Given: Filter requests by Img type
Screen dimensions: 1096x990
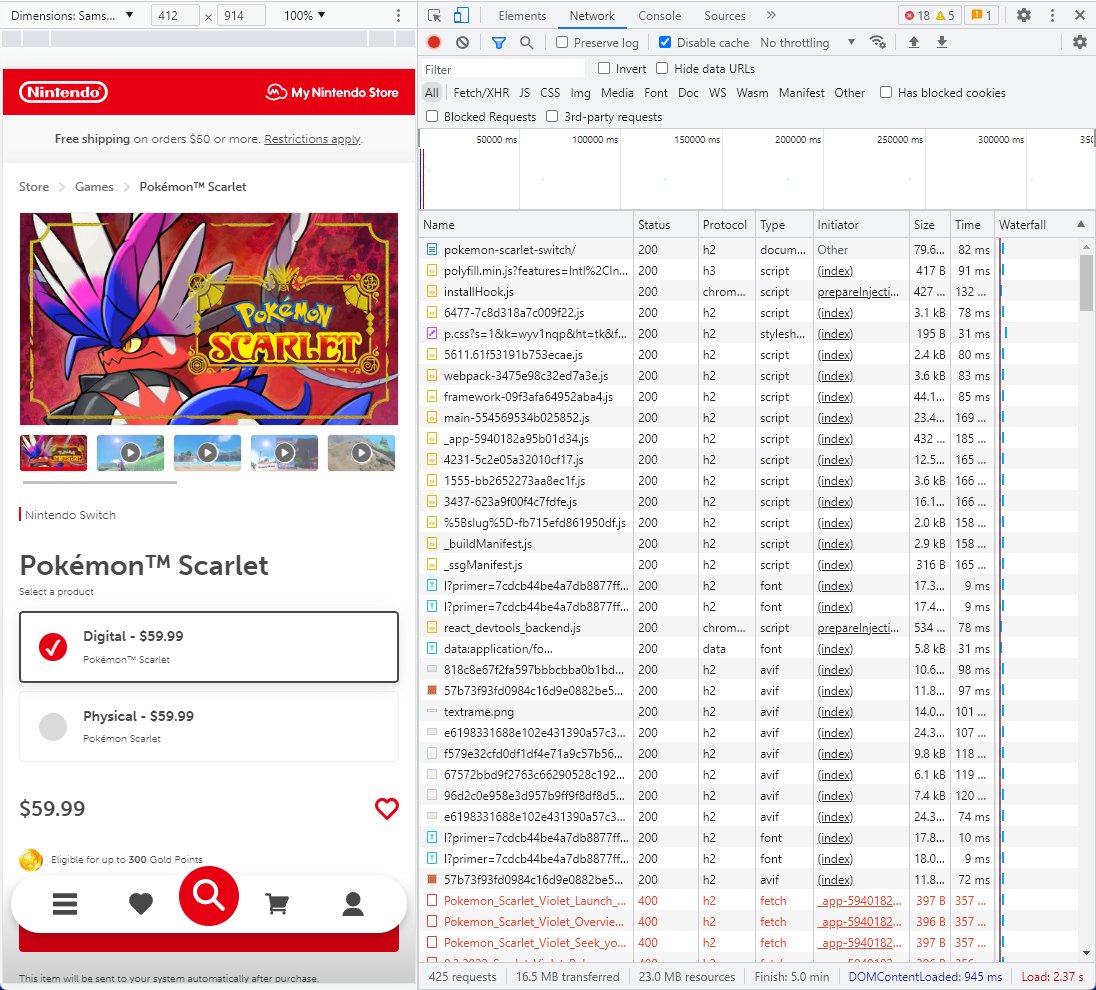Looking at the screenshot, I should coord(580,92).
